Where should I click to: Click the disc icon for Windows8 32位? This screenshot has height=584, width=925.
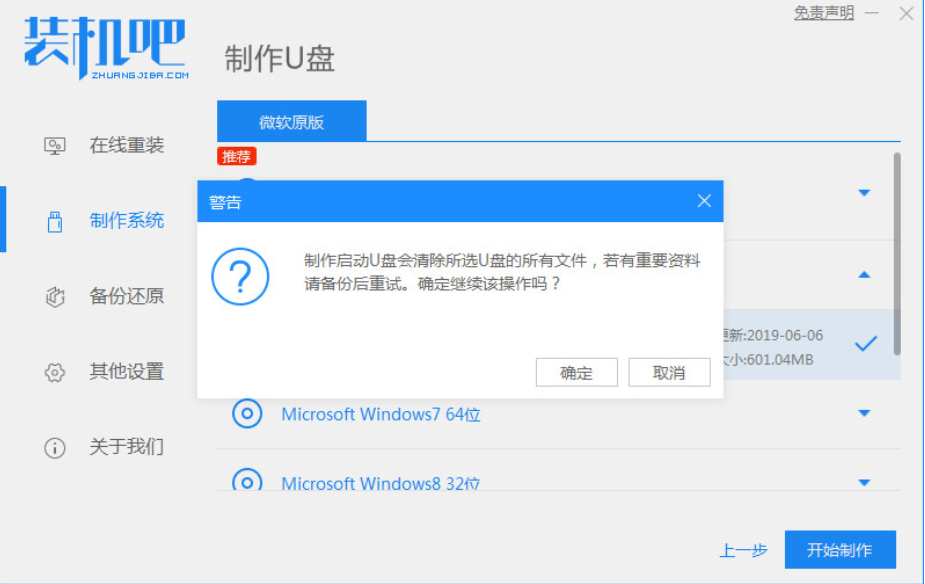pyautogui.click(x=247, y=482)
